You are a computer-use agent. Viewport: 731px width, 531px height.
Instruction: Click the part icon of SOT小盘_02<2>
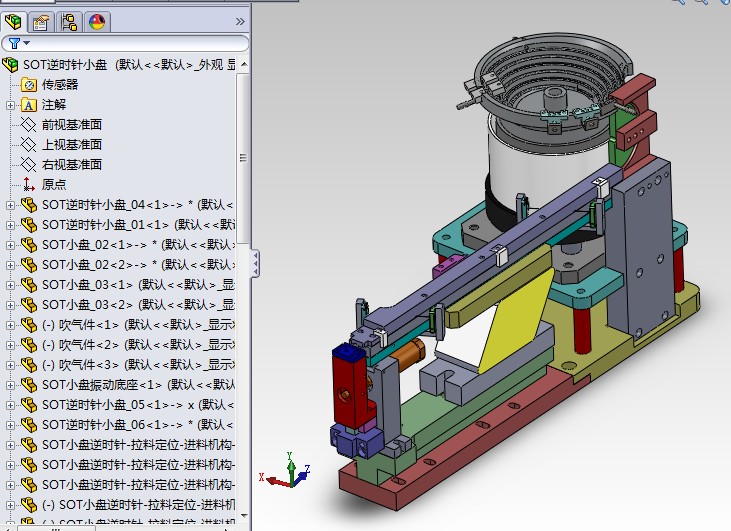click(29, 265)
